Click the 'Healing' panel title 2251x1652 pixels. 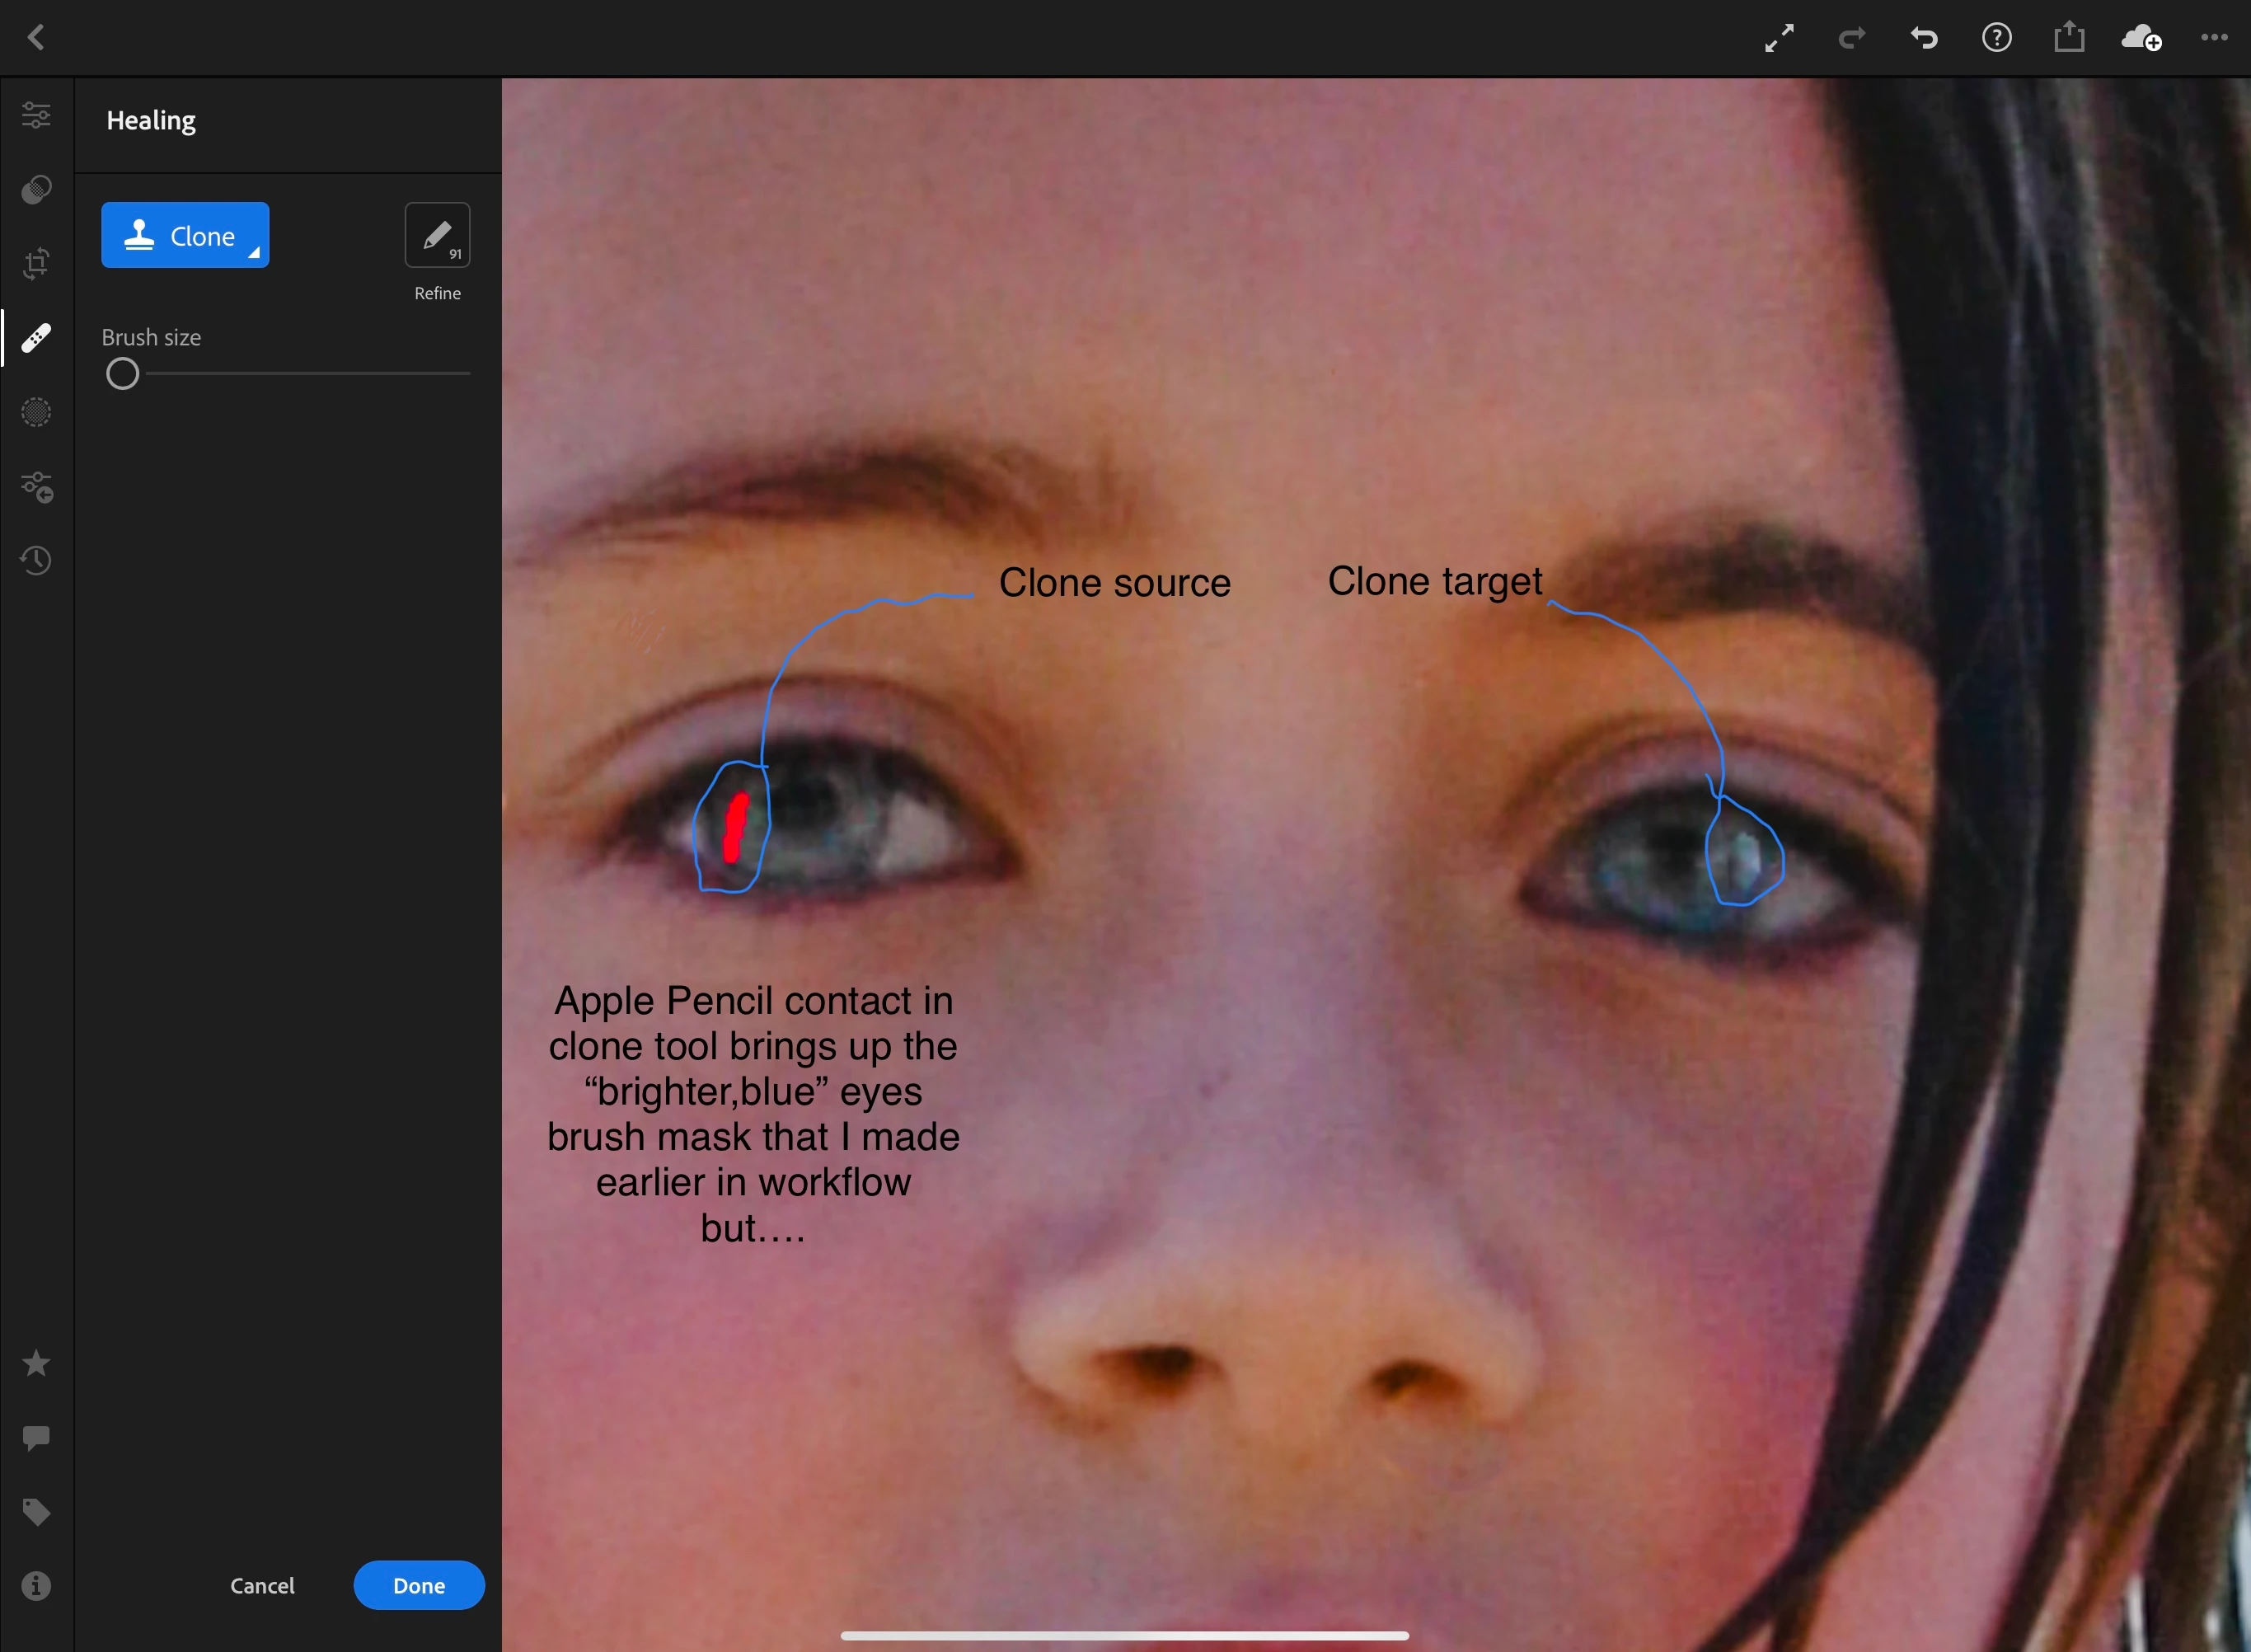(151, 121)
